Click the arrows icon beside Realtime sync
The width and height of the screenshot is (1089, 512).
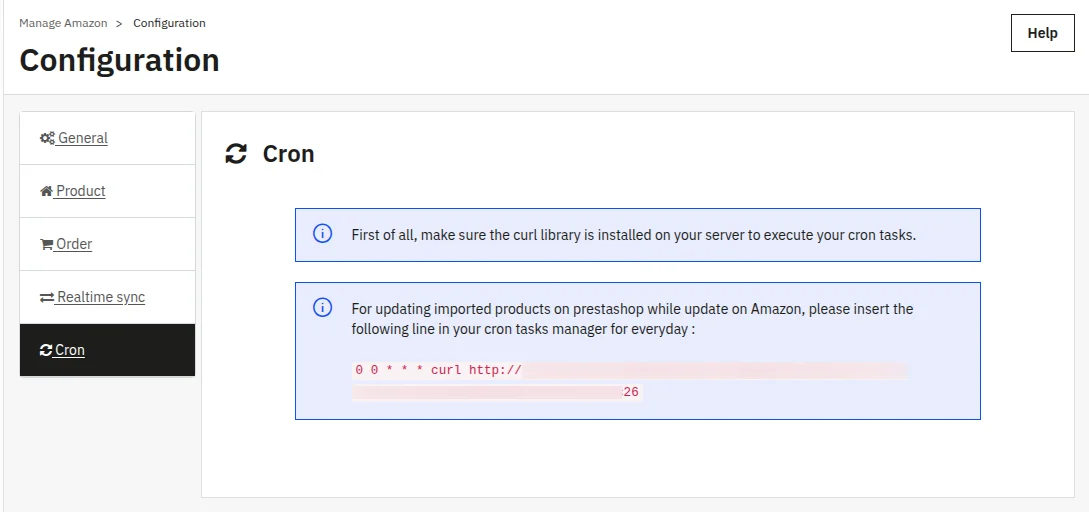pos(47,297)
